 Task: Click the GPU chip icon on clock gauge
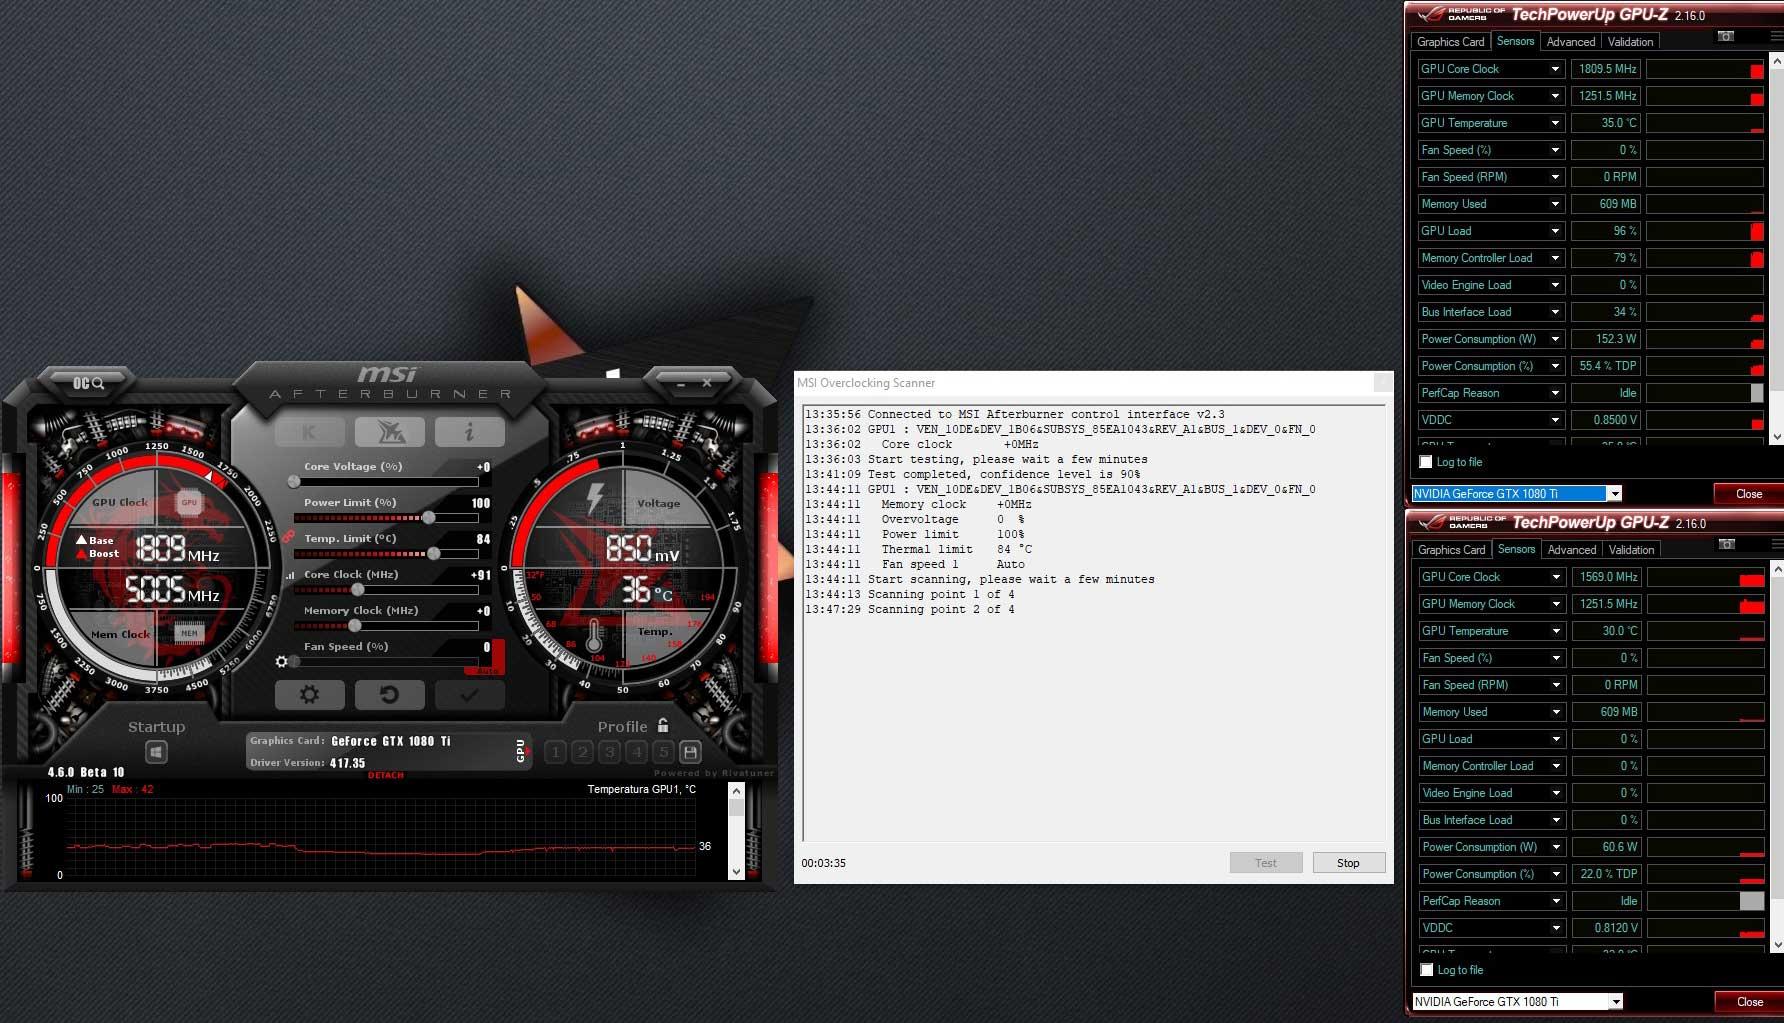[x=189, y=503]
